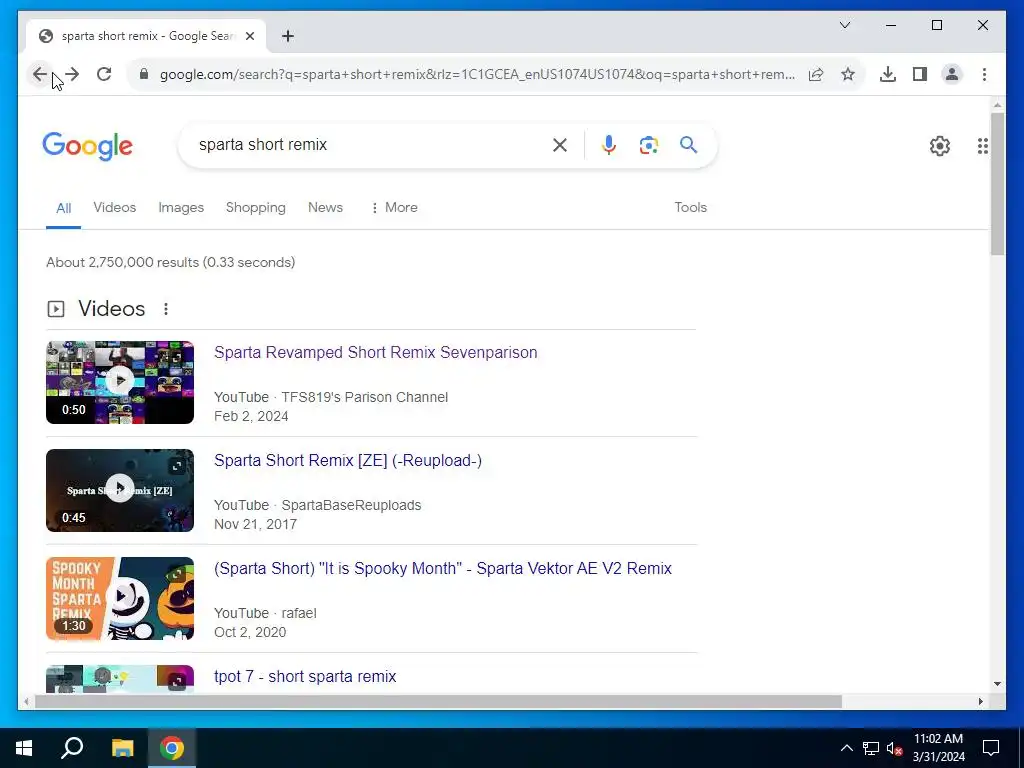Image resolution: width=1024 pixels, height=768 pixels.
Task: Open Chrome three-dot menu
Action: point(984,74)
